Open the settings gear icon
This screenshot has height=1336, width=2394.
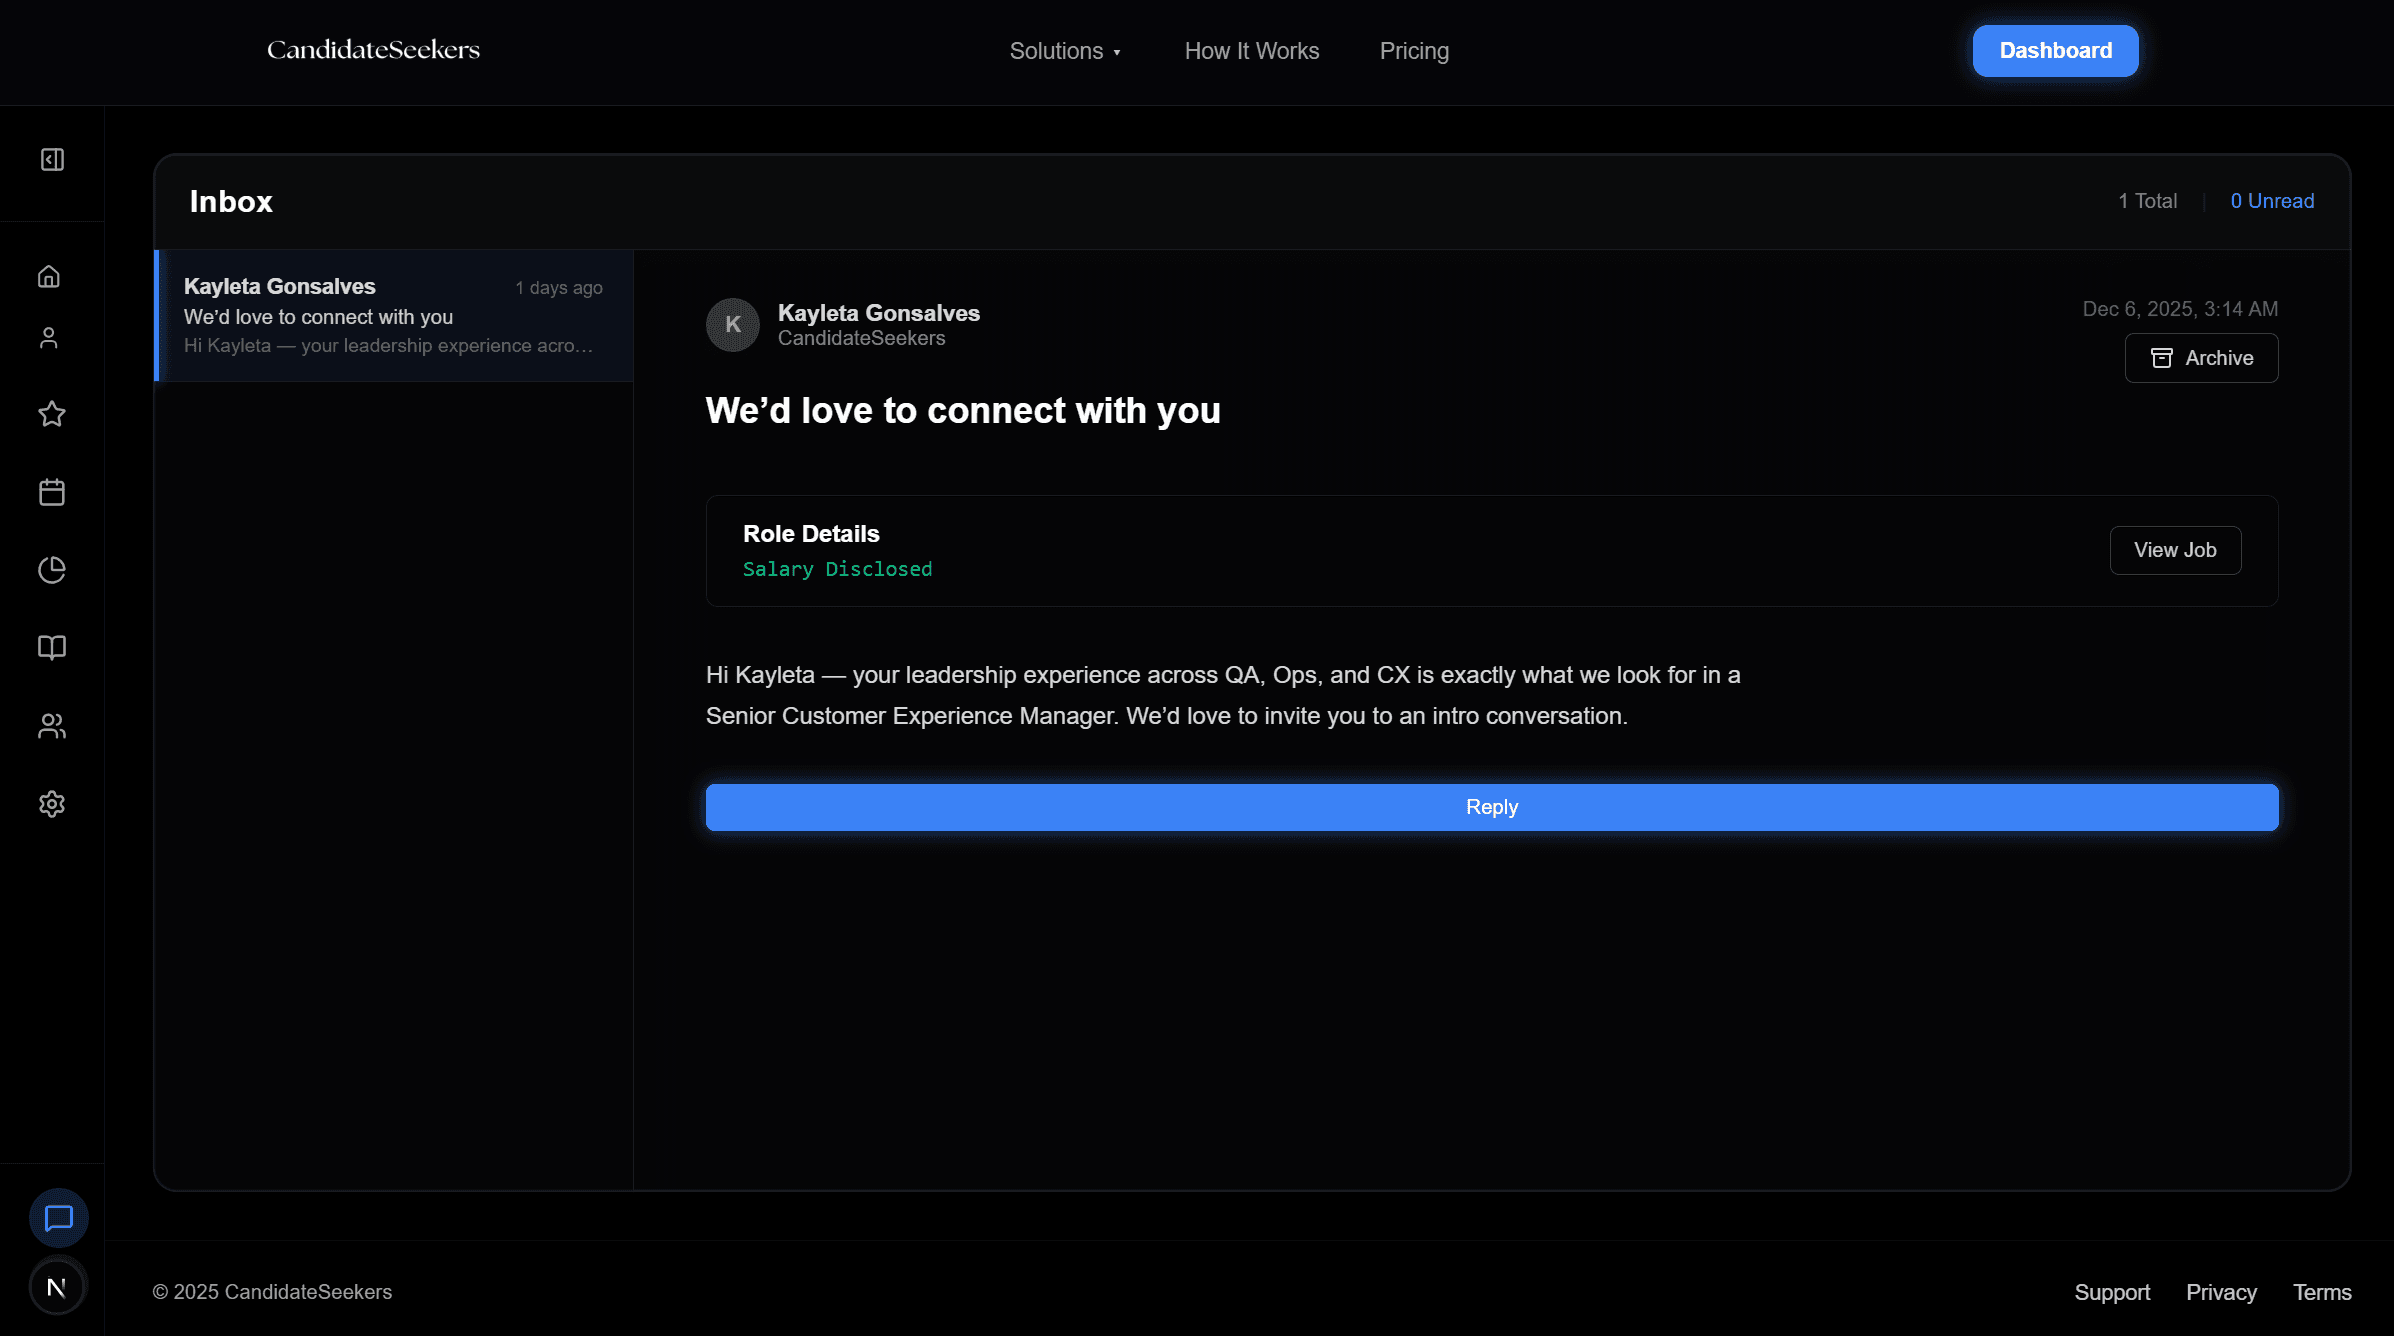point(52,804)
